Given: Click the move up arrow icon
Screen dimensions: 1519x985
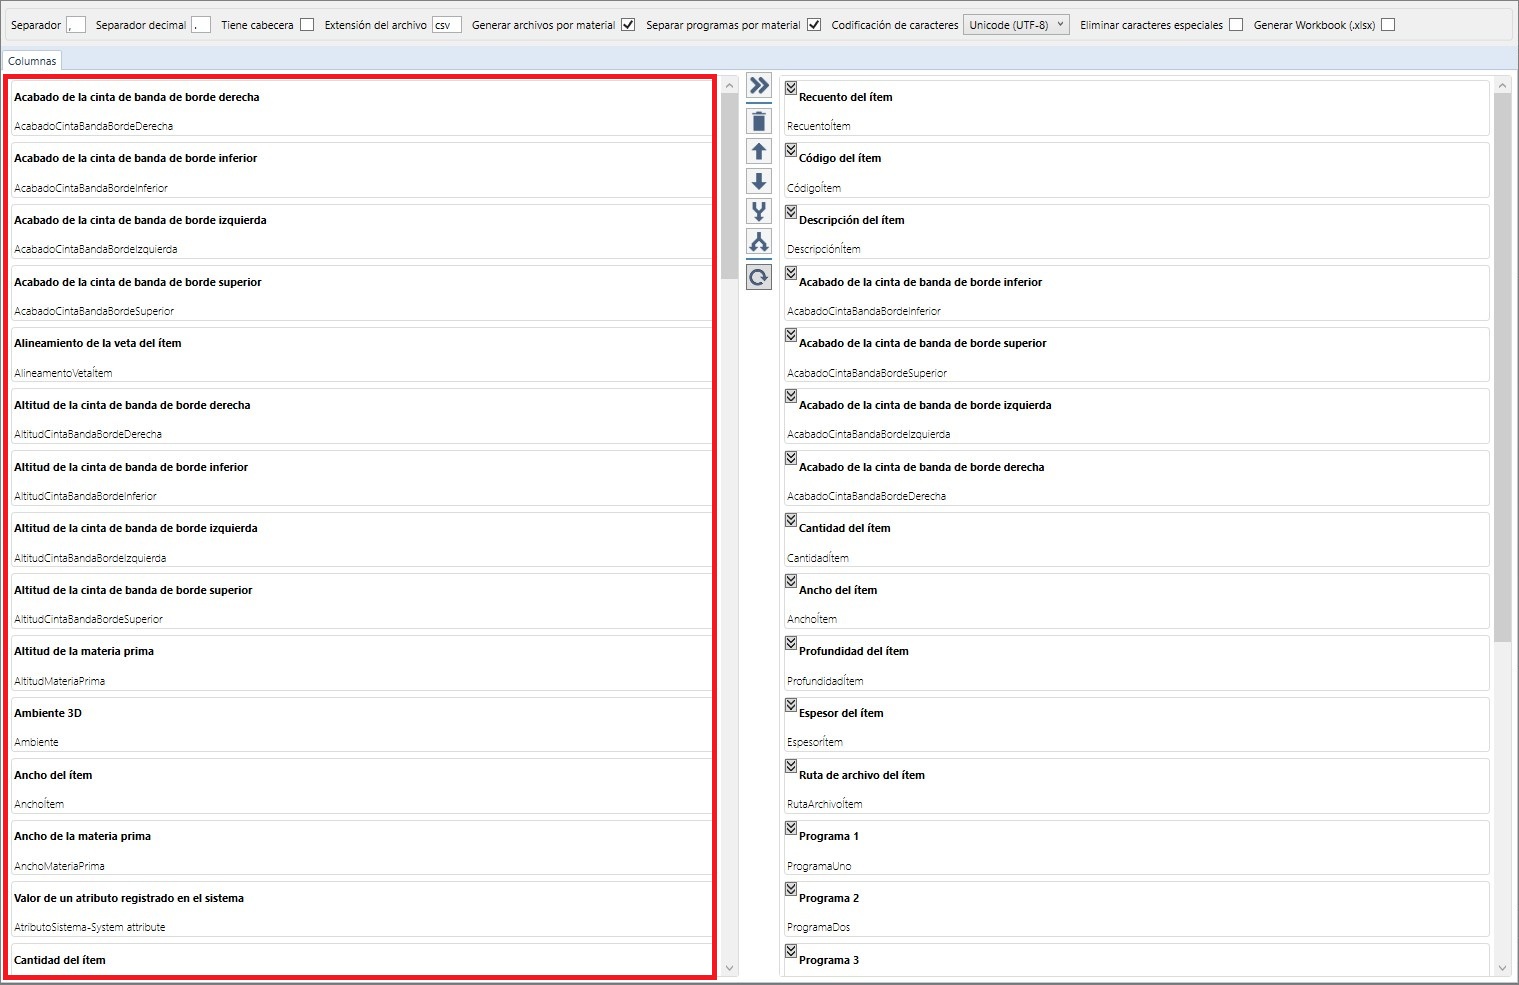Looking at the screenshot, I should point(759,152).
